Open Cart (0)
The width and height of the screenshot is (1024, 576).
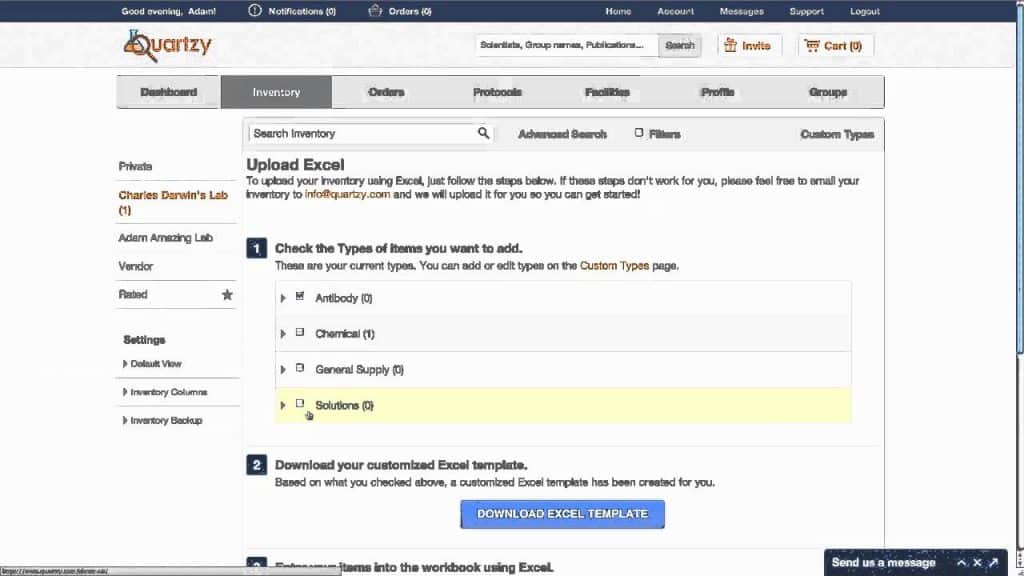(x=835, y=45)
